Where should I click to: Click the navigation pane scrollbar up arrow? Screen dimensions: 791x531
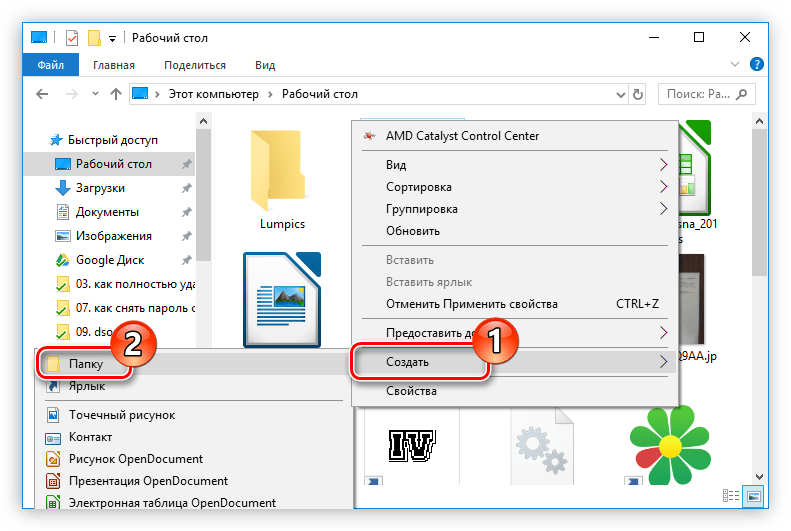[203, 121]
